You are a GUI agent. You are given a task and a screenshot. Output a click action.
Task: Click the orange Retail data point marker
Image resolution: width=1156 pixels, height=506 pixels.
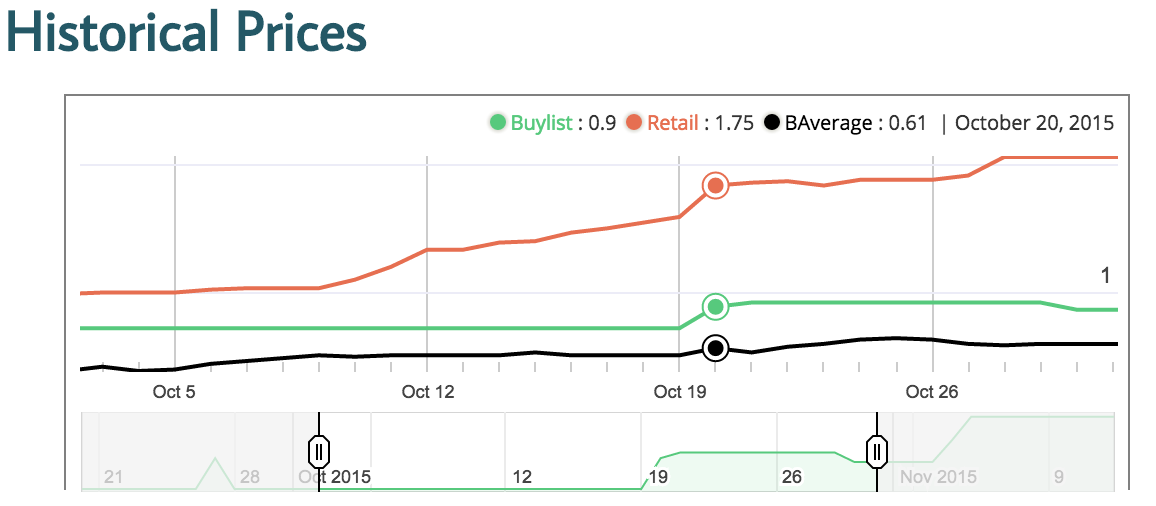[x=715, y=185]
